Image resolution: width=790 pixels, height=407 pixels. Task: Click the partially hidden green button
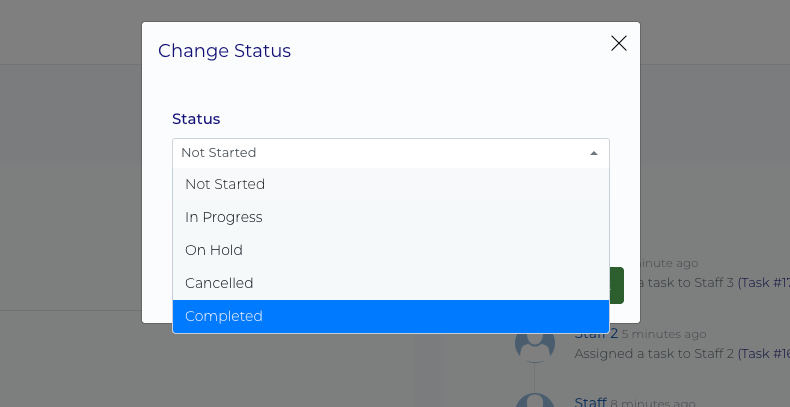tap(617, 285)
